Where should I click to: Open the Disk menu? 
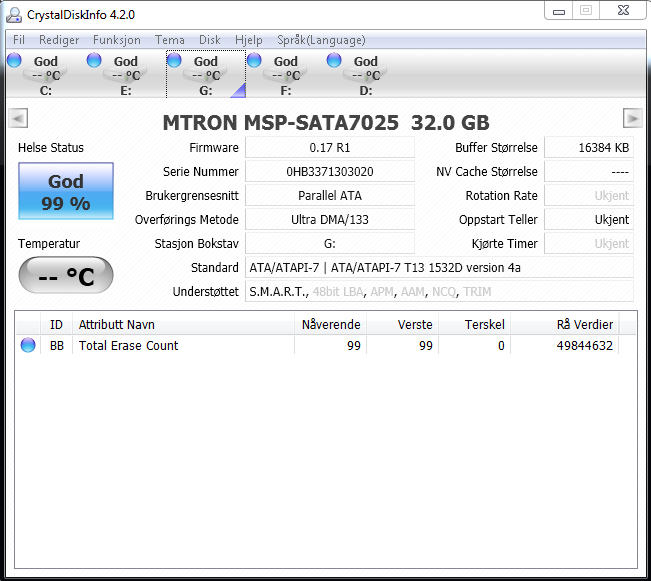210,40
